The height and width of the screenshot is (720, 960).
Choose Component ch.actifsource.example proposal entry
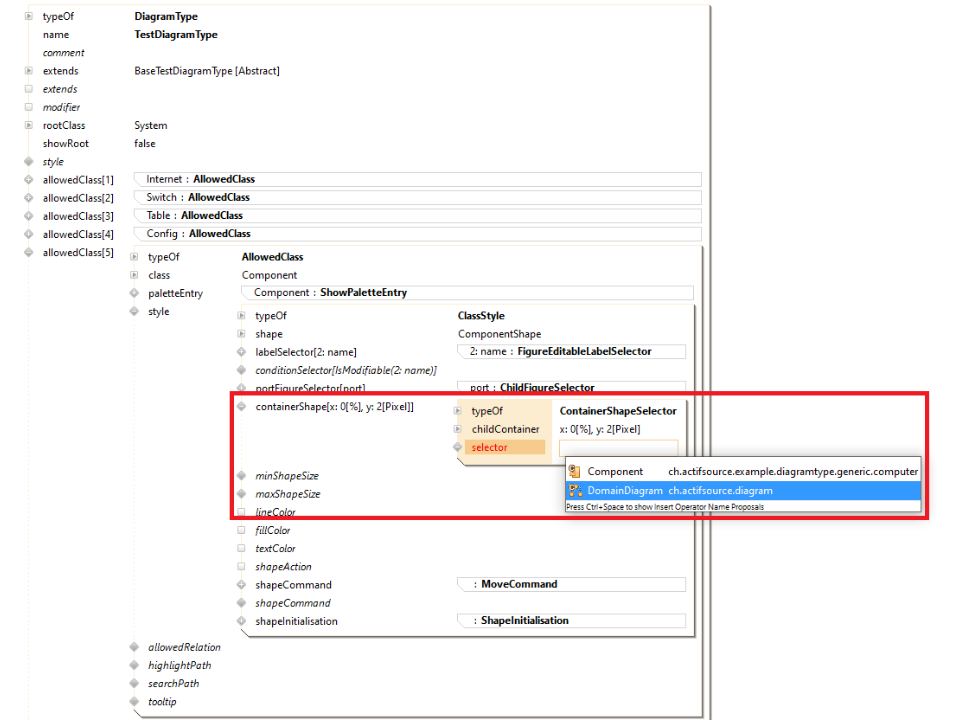tap(742, 472)
